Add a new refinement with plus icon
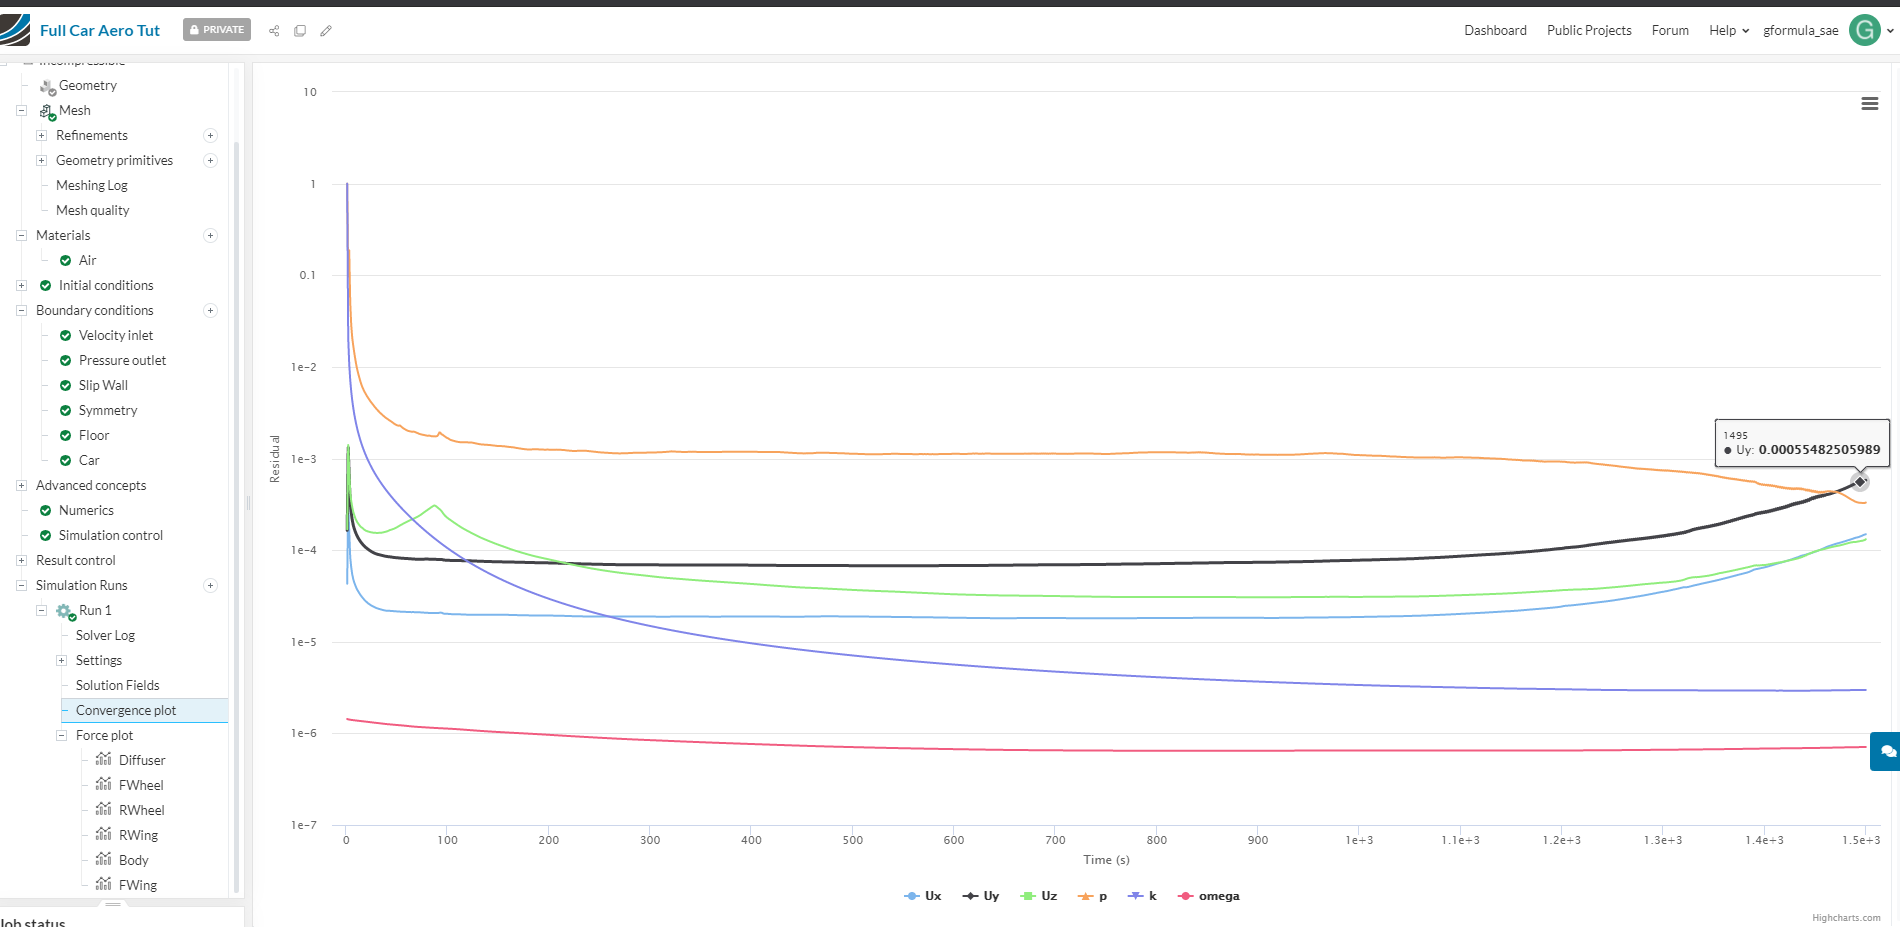 210,136
